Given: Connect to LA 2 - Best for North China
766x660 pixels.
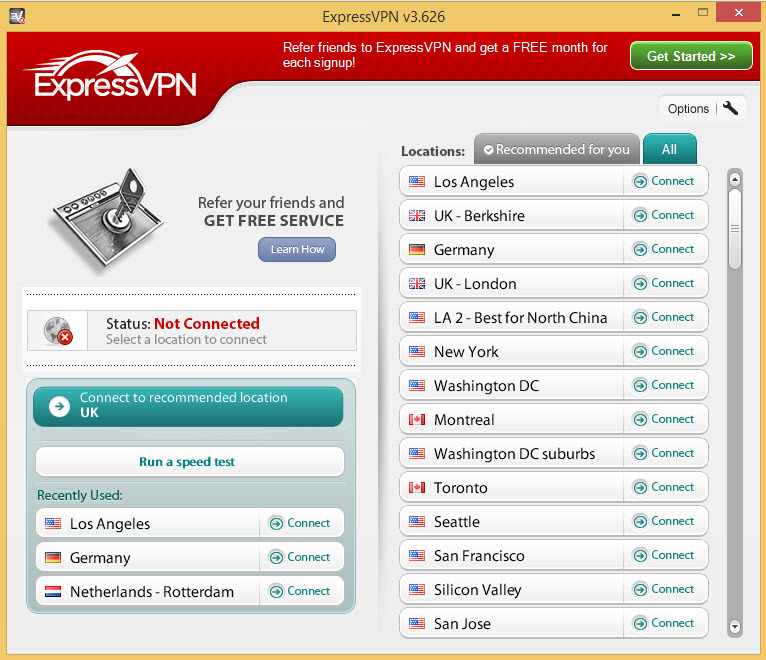Looking at the screenshot, I should click(x=663, y=317).
